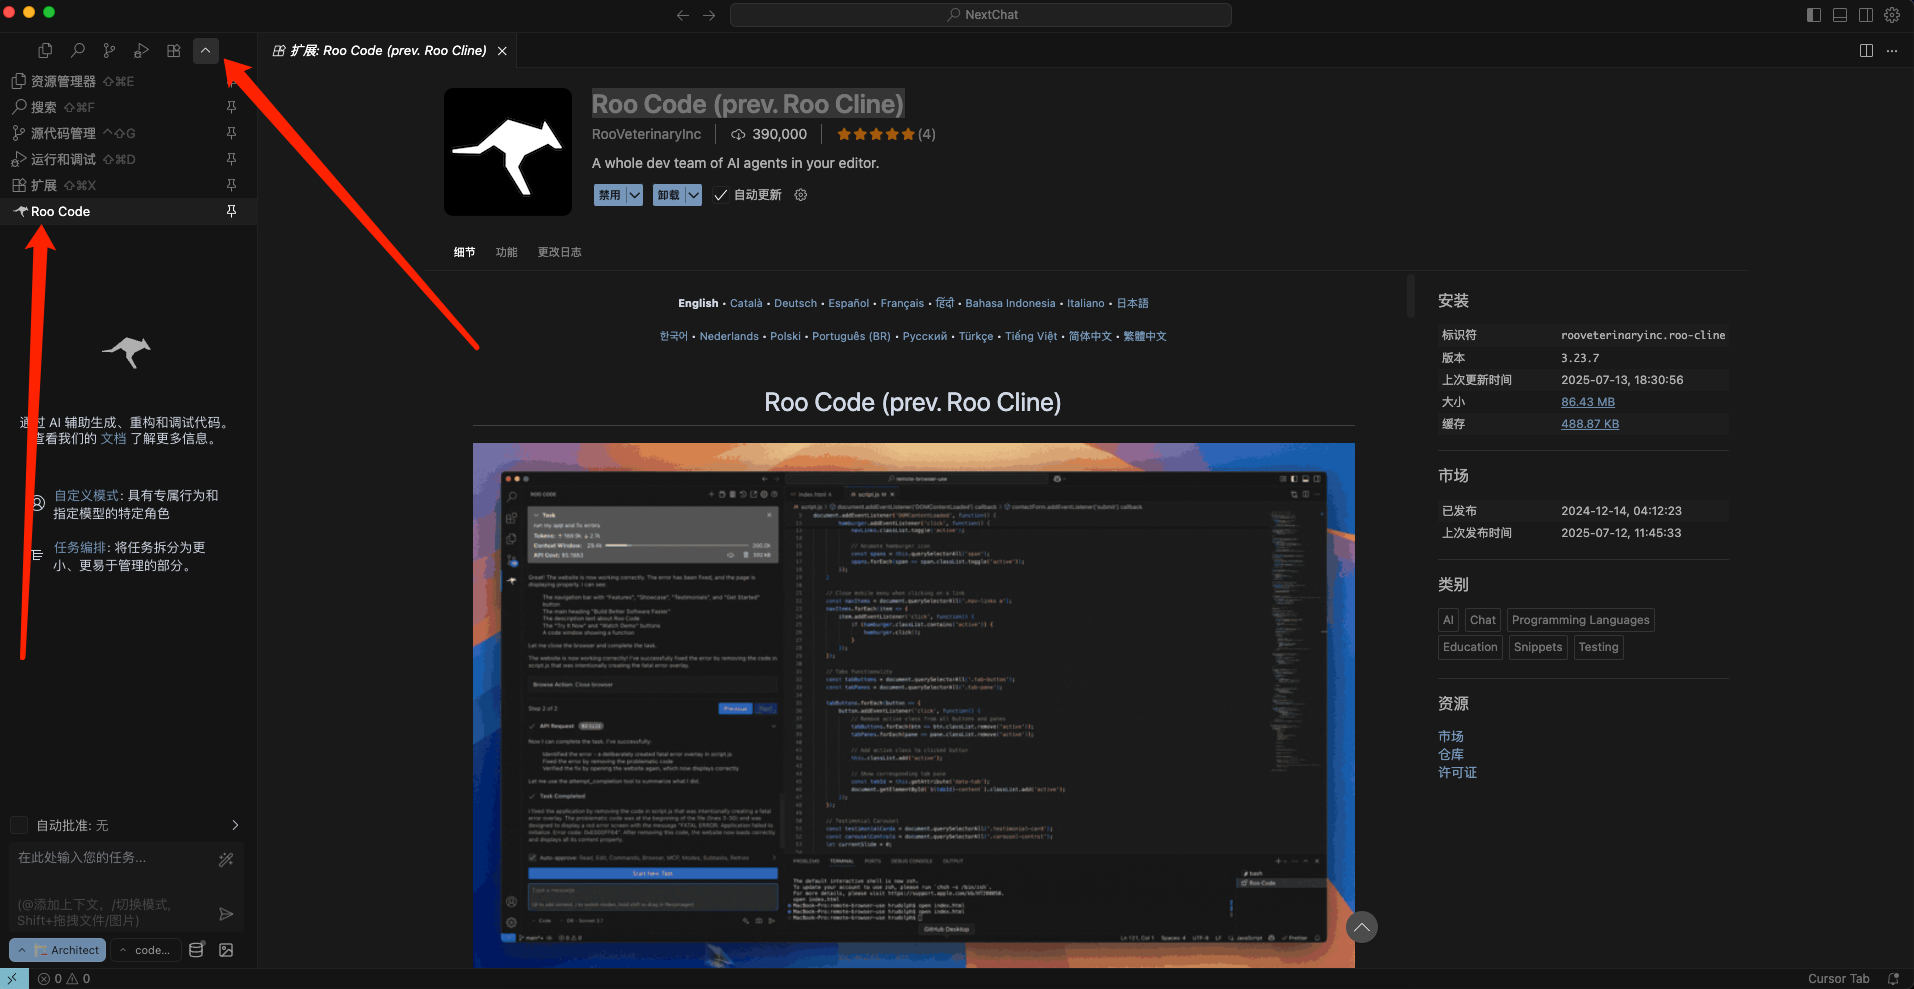Send the task with paper plane icon

226,913
